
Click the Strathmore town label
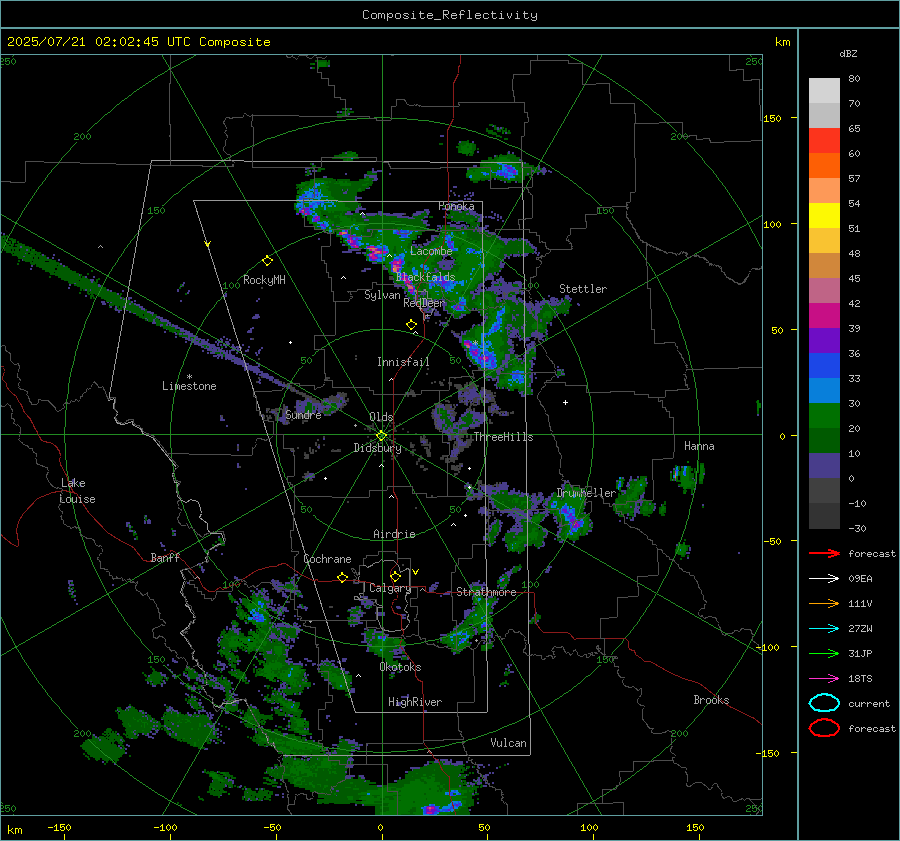pyautogui.click(x=486, y=592)
